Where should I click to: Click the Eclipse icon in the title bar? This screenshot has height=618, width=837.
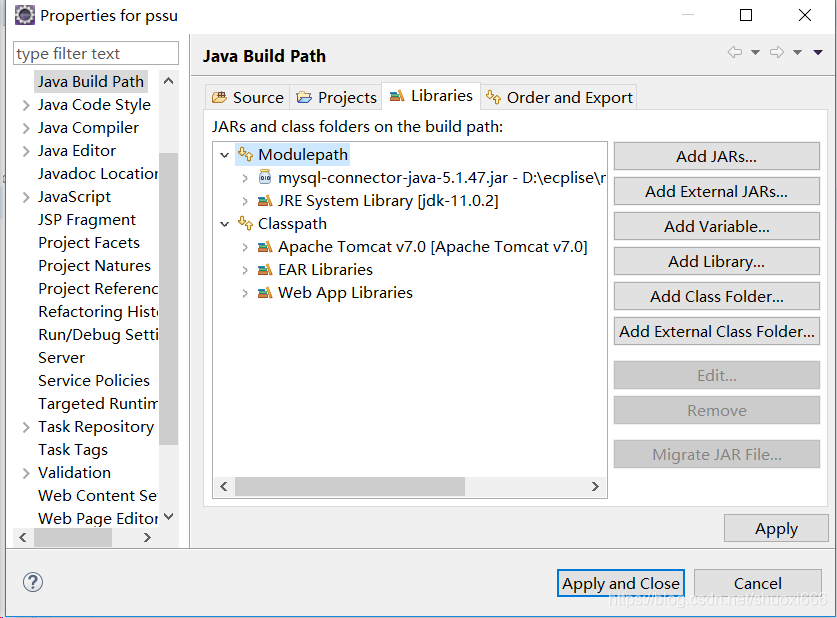(24, 15)
